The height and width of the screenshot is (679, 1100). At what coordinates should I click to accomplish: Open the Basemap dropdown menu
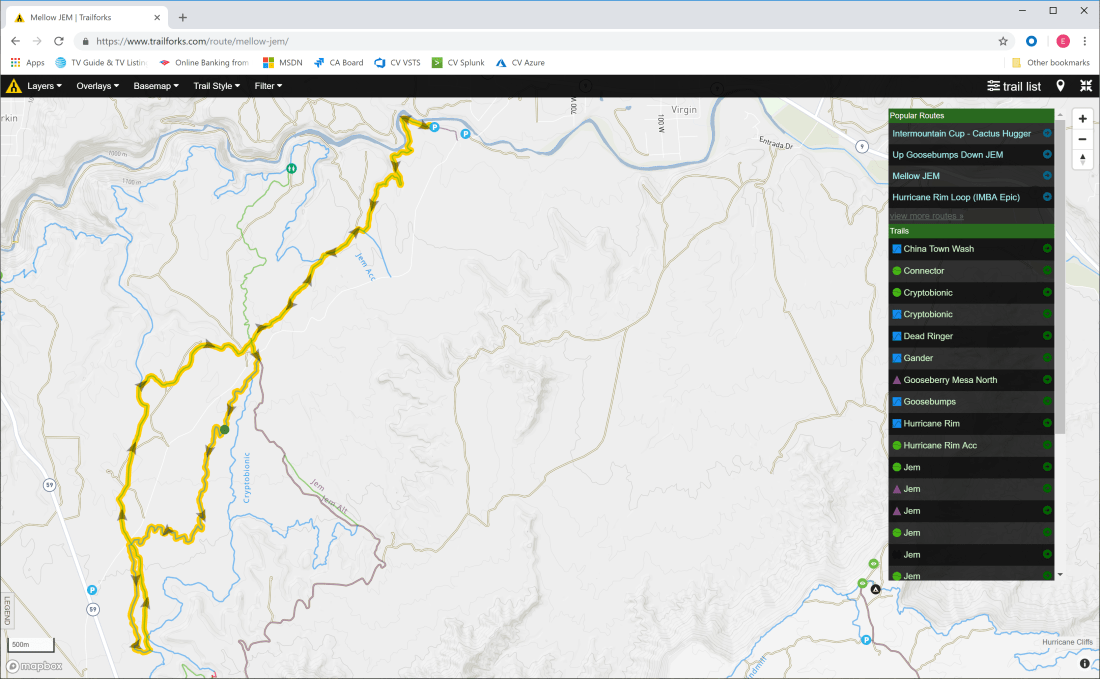(155, 86)
